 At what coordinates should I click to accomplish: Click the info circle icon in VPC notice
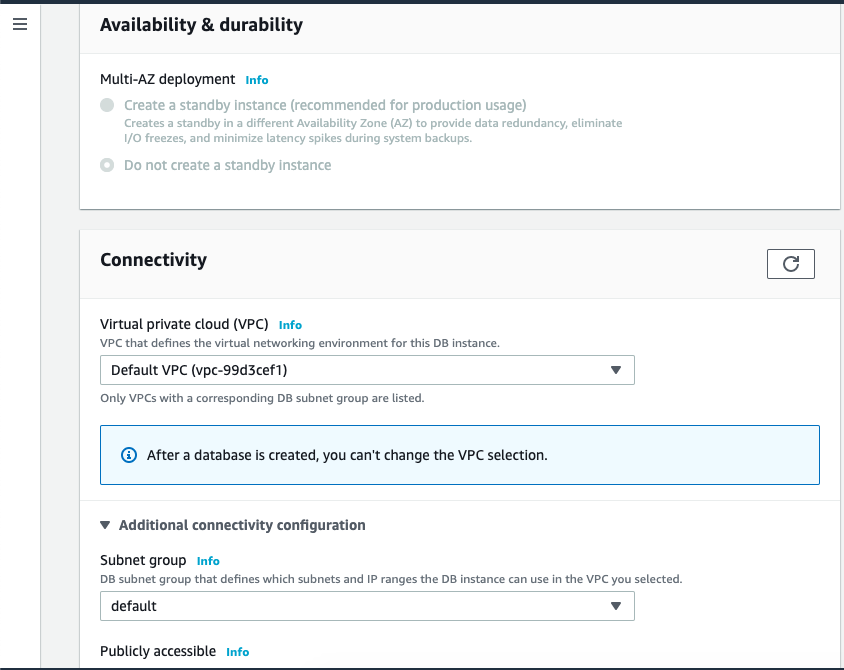click(129, 455)
